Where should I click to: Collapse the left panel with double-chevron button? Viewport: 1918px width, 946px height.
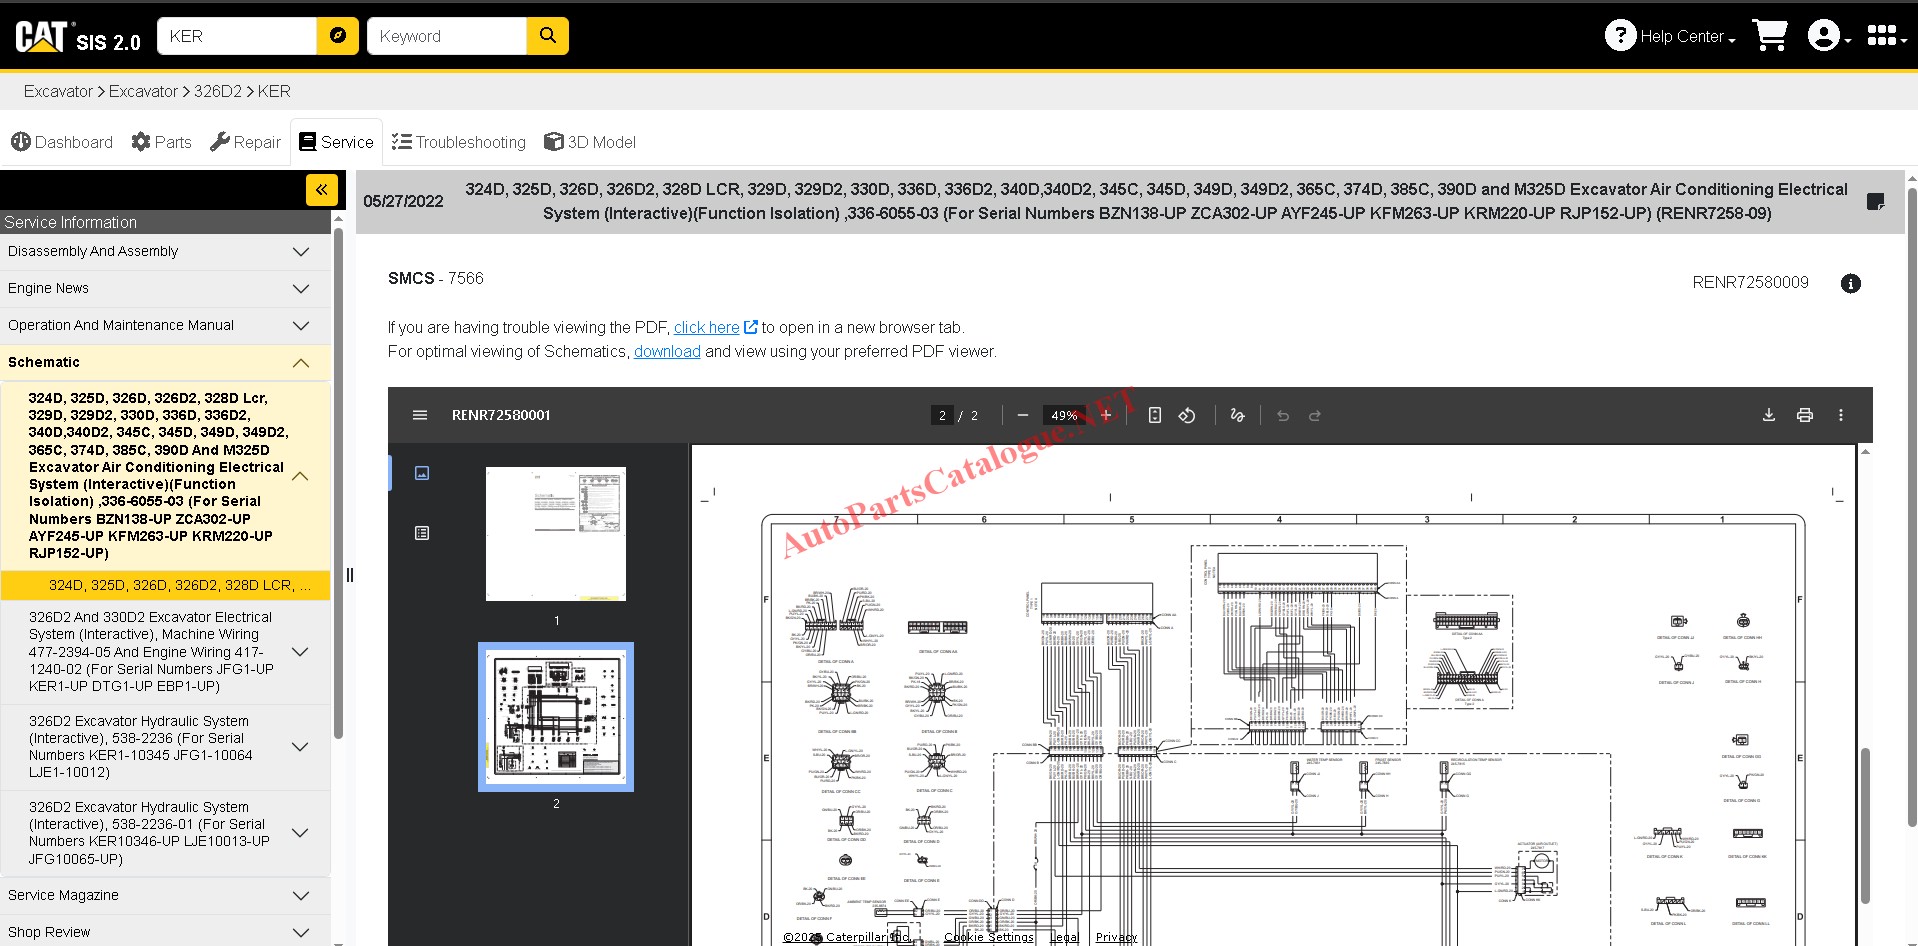click(x=322, y=189)
